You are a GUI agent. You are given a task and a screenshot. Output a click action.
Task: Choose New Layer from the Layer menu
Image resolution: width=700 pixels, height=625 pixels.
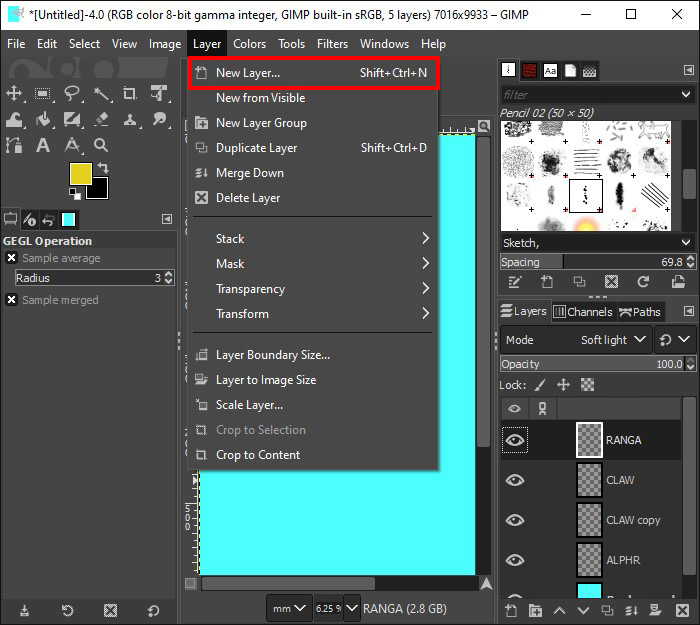tap(312, 73)
